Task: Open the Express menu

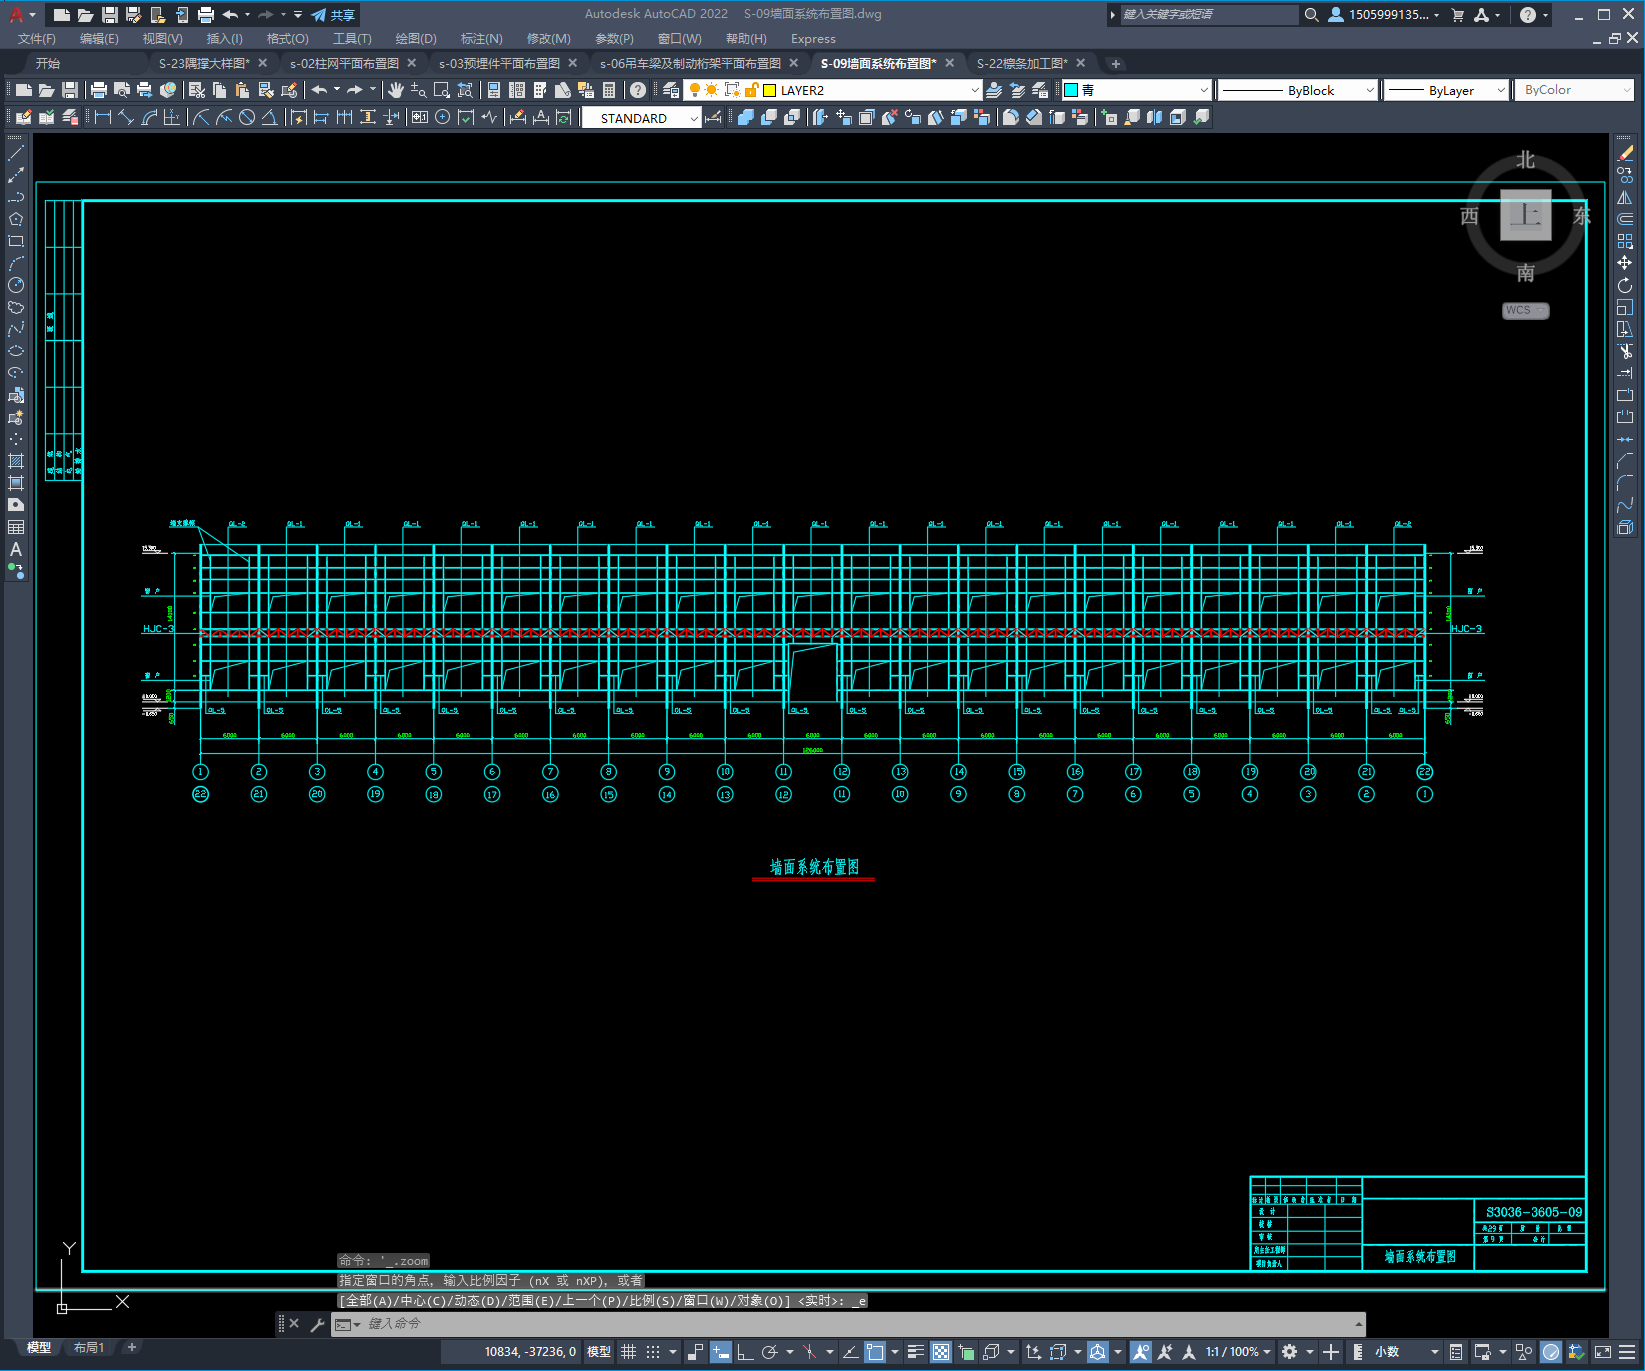Action: (x=813, y=39)
